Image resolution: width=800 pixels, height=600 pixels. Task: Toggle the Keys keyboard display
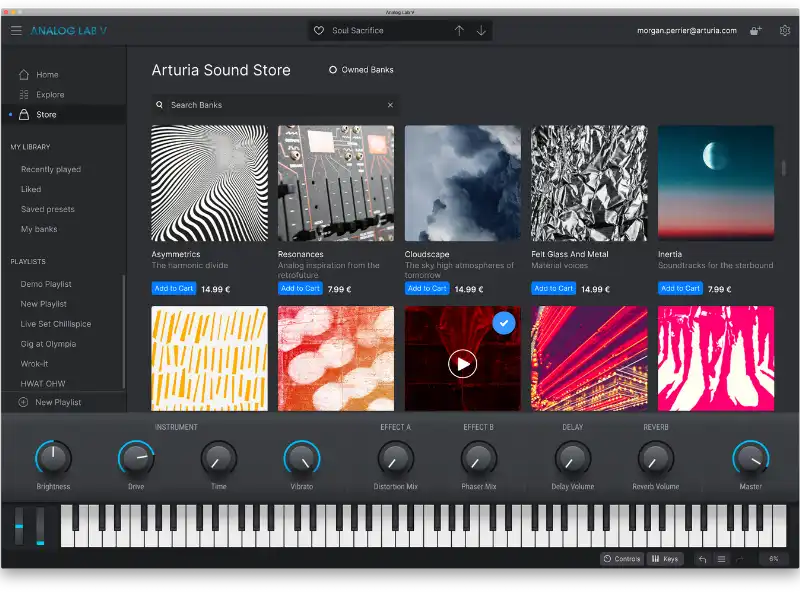pyautogui.click(x=664, y=559)
